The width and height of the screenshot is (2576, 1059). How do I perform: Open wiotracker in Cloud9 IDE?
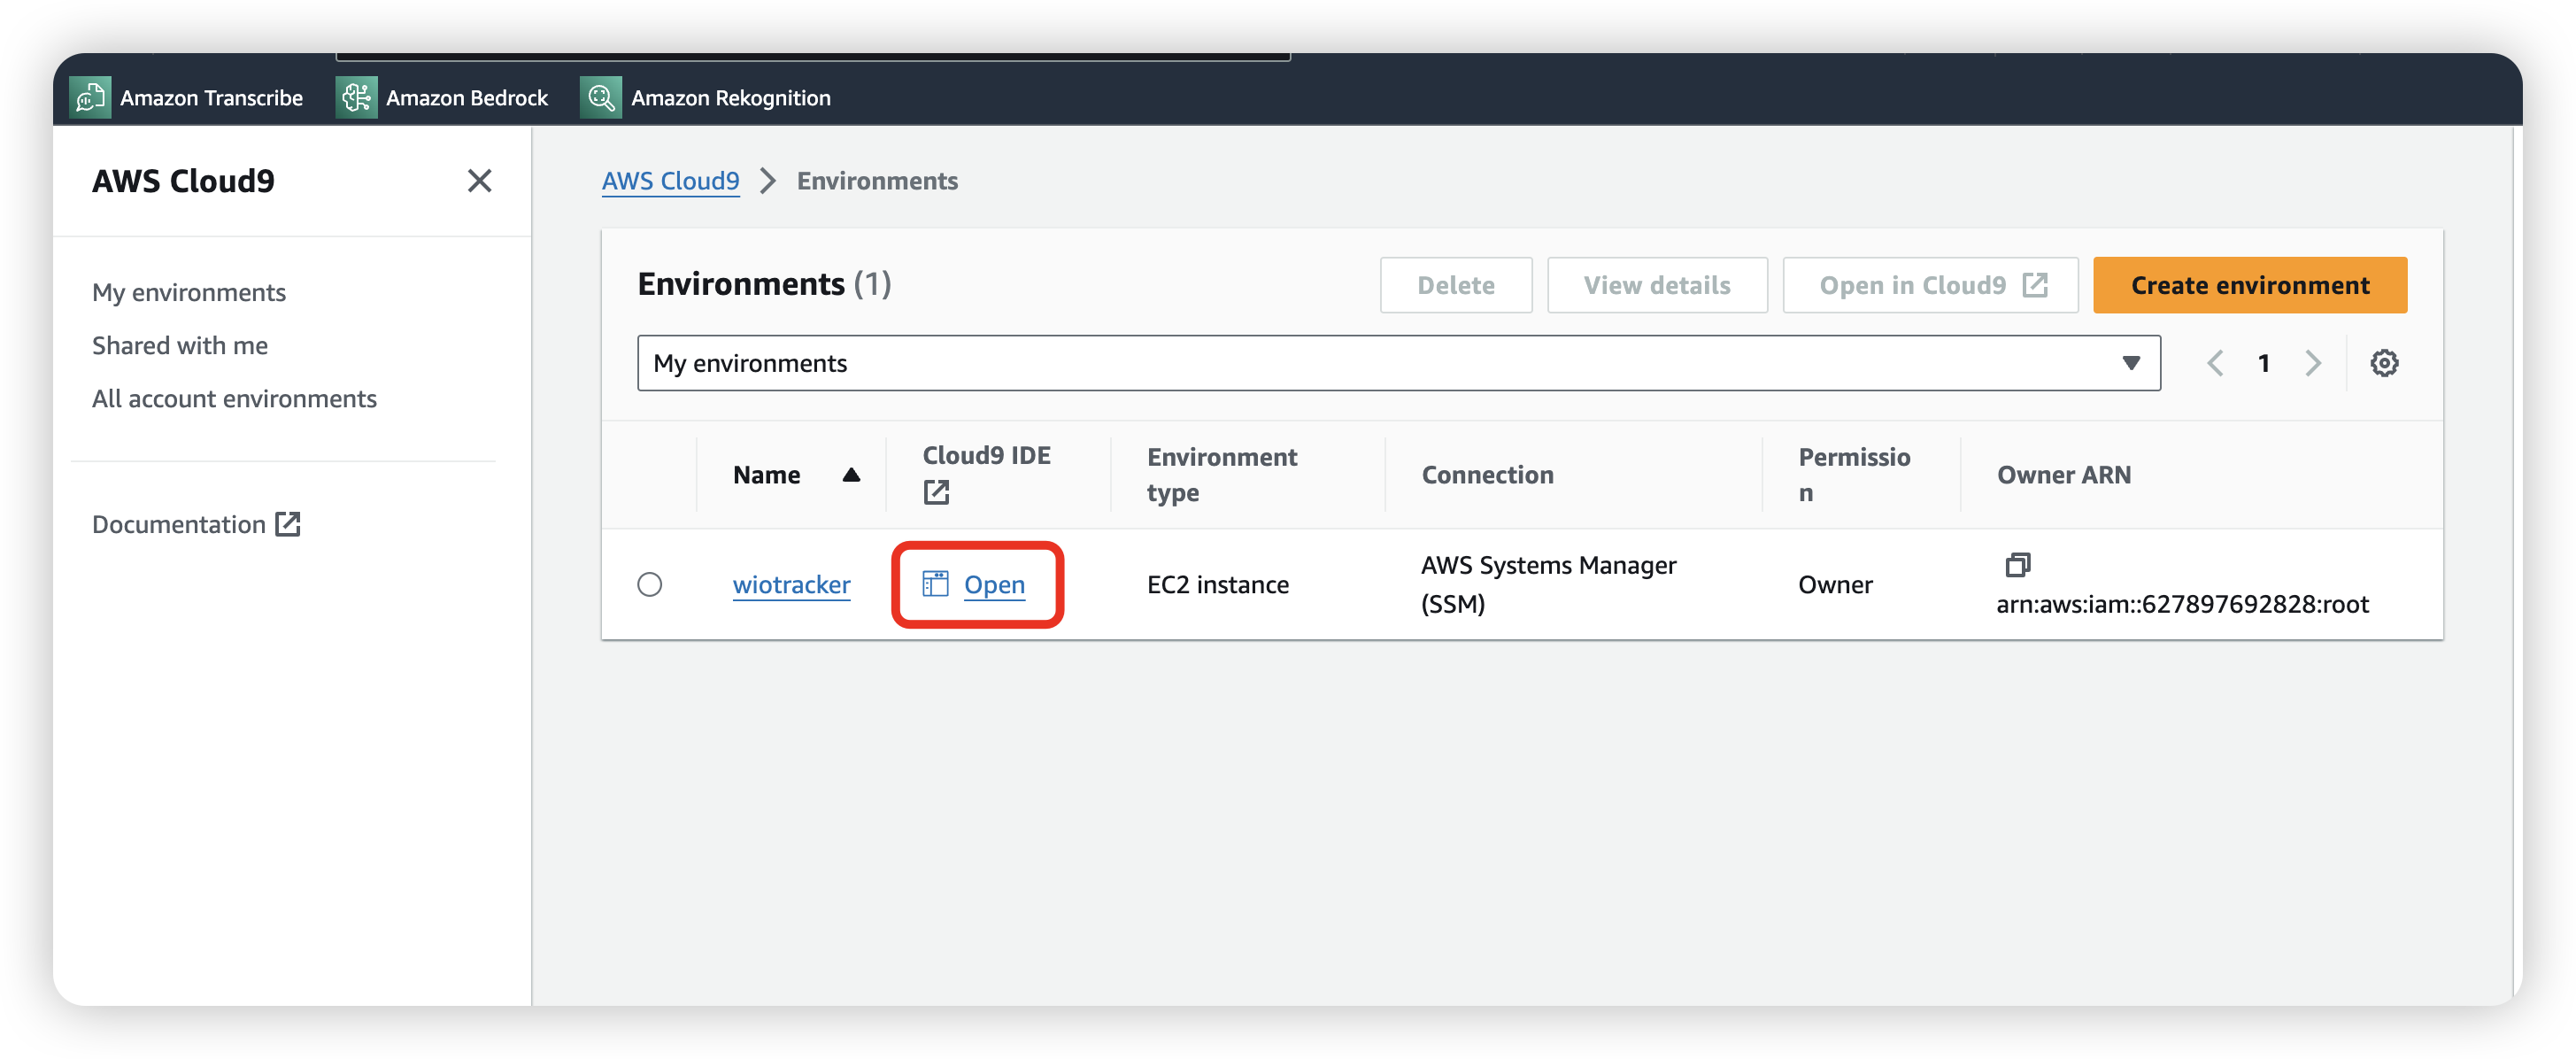pyautogui.click(x=993, y=584)
